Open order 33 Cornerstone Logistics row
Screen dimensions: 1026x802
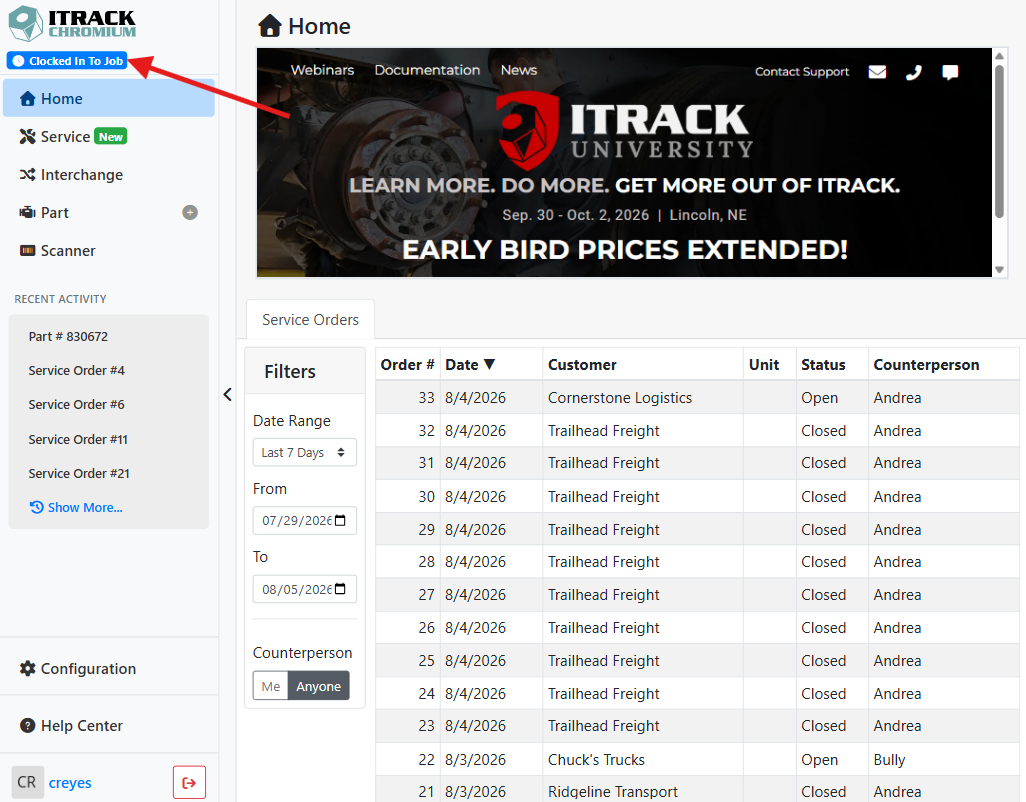pos(697,398)
